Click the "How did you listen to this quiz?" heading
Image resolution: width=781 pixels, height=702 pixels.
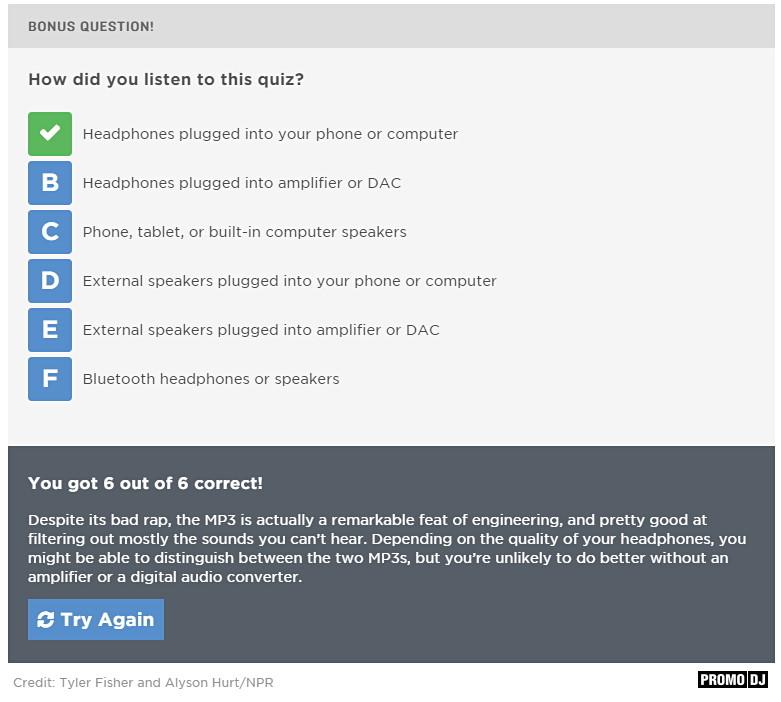[166, 80]
